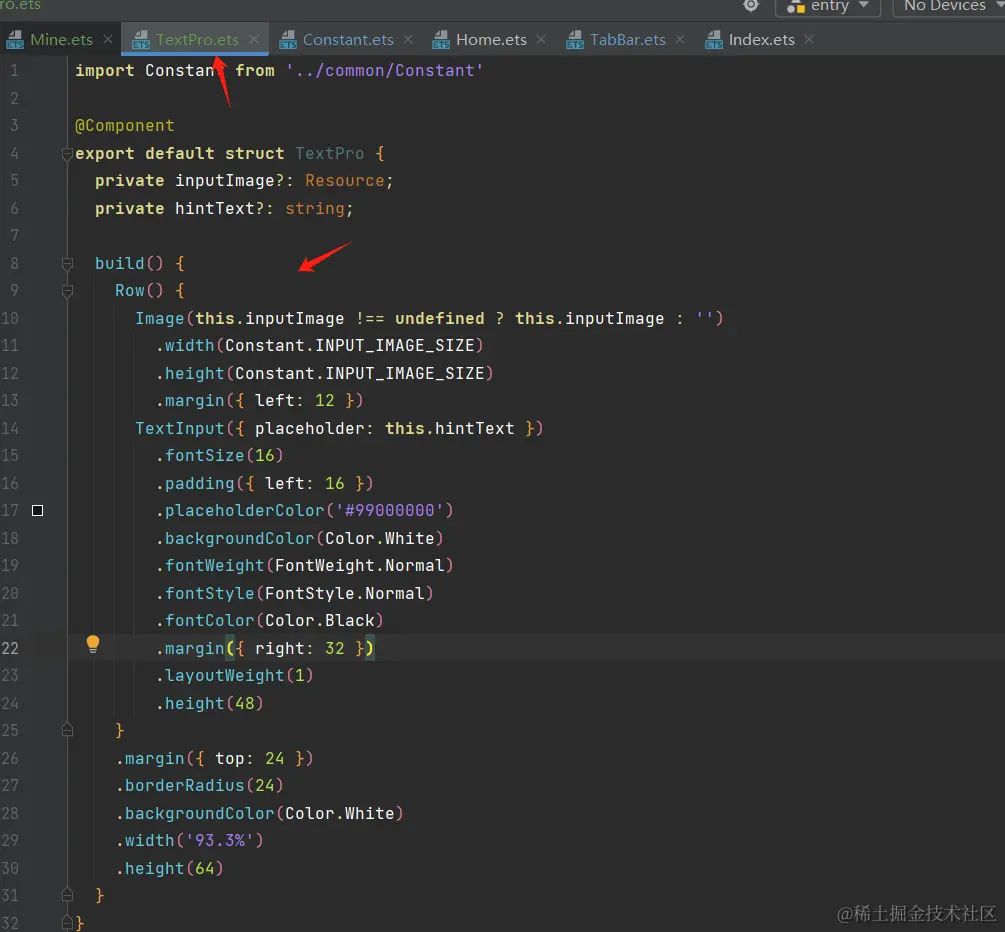
Task: Open the entry run configuration dropdown
Action: pyautogui.click(x=827, y=6)
